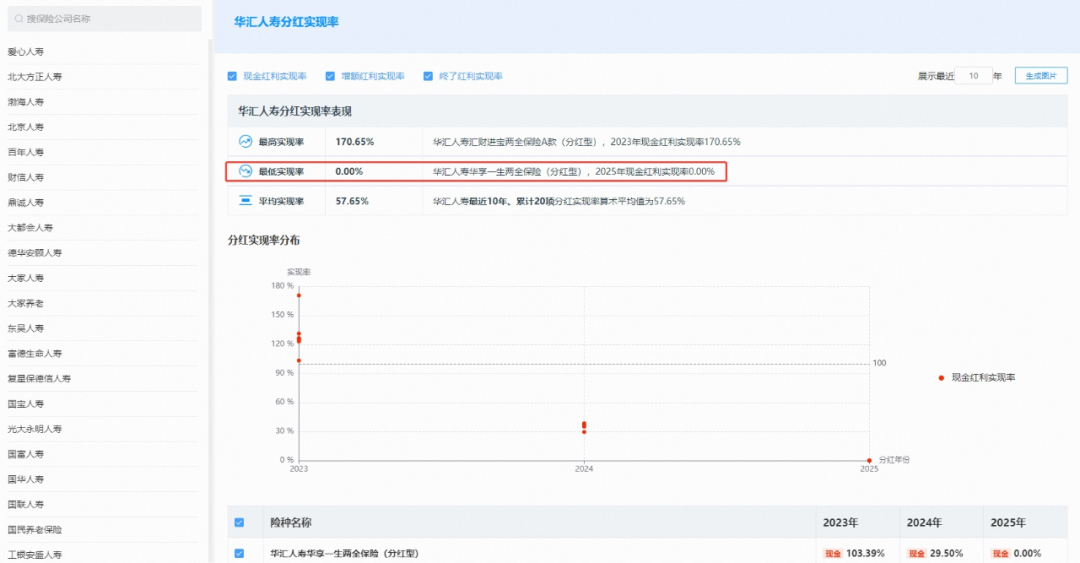1080x563 pixels.
Task: Click the 2024年 column header
Action: click(x=924, y=522)
